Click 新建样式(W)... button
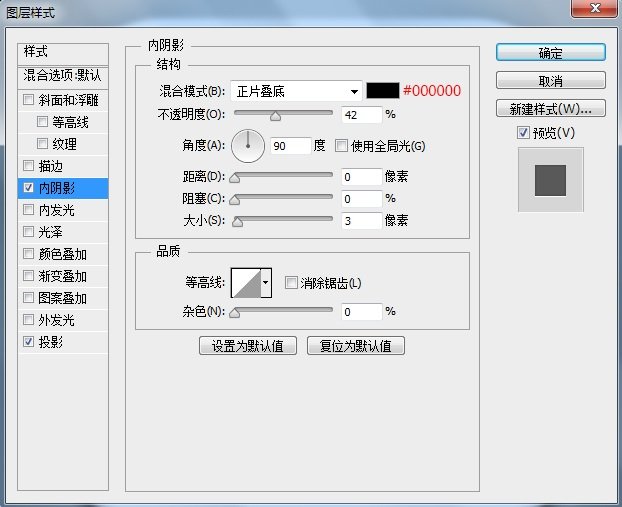This screenshot has width=622, height=507. tap(551, 108)
